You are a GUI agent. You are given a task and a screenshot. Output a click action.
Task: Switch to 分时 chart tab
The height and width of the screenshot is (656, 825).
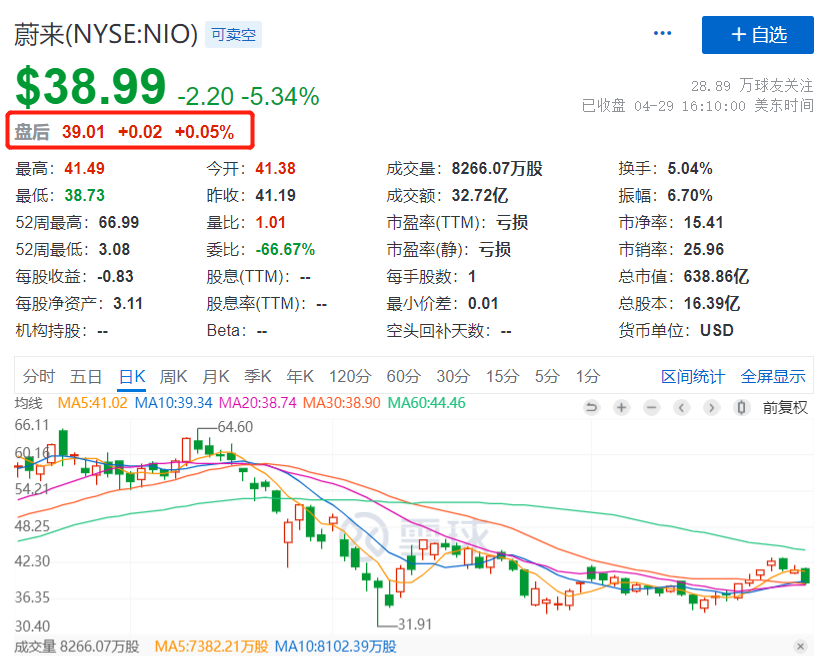point(39,376)
